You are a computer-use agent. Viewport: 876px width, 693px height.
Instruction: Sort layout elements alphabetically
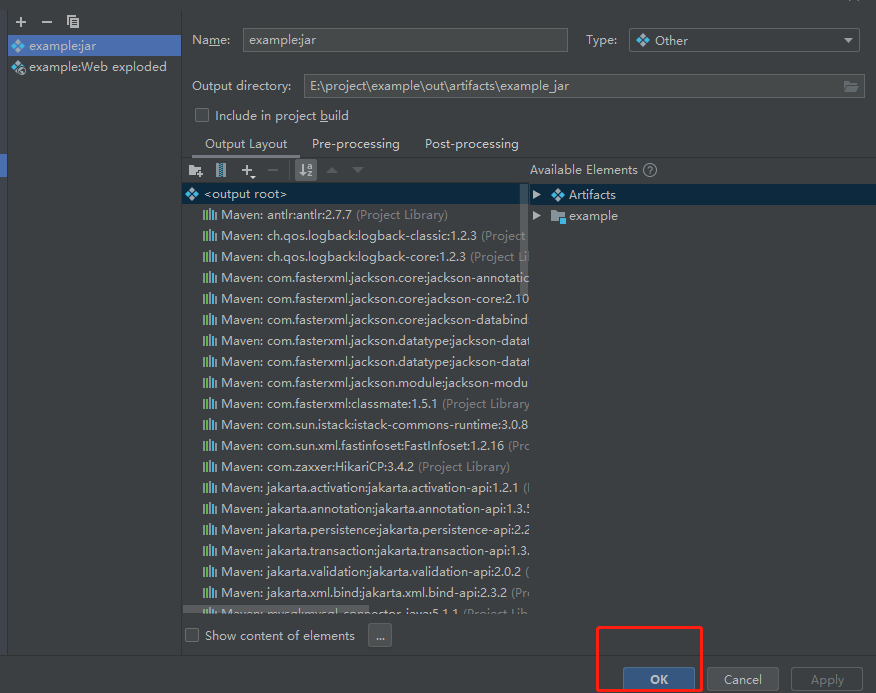[305, 170]
